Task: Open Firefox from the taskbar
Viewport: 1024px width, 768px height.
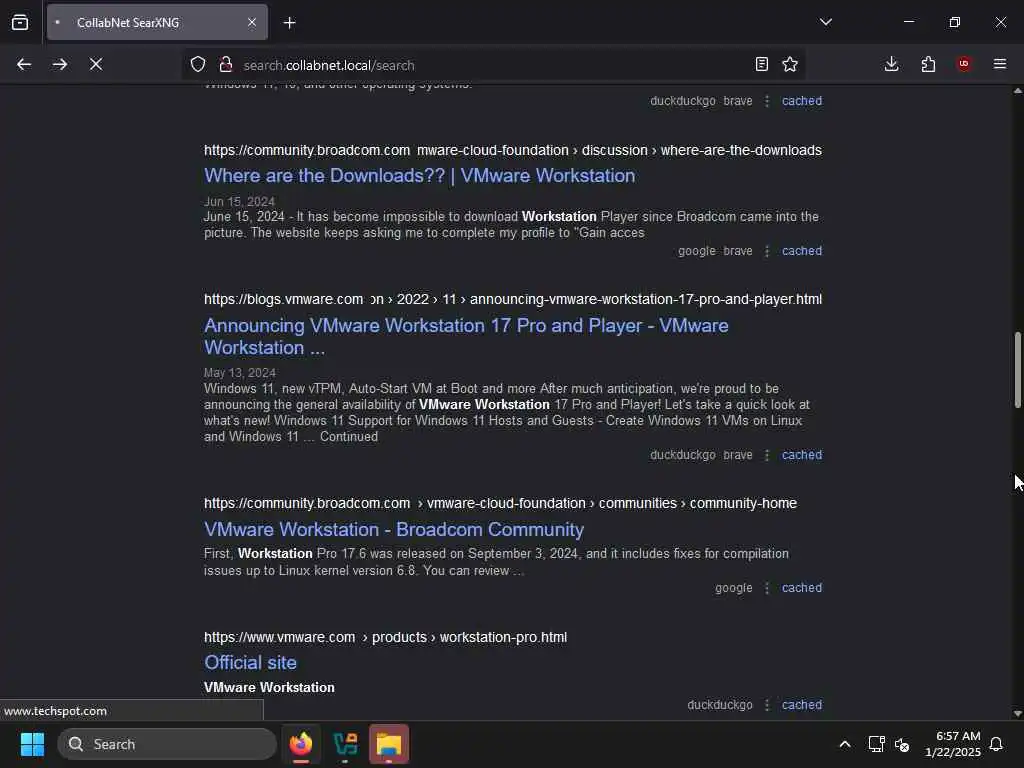Action: pos(301,744)
